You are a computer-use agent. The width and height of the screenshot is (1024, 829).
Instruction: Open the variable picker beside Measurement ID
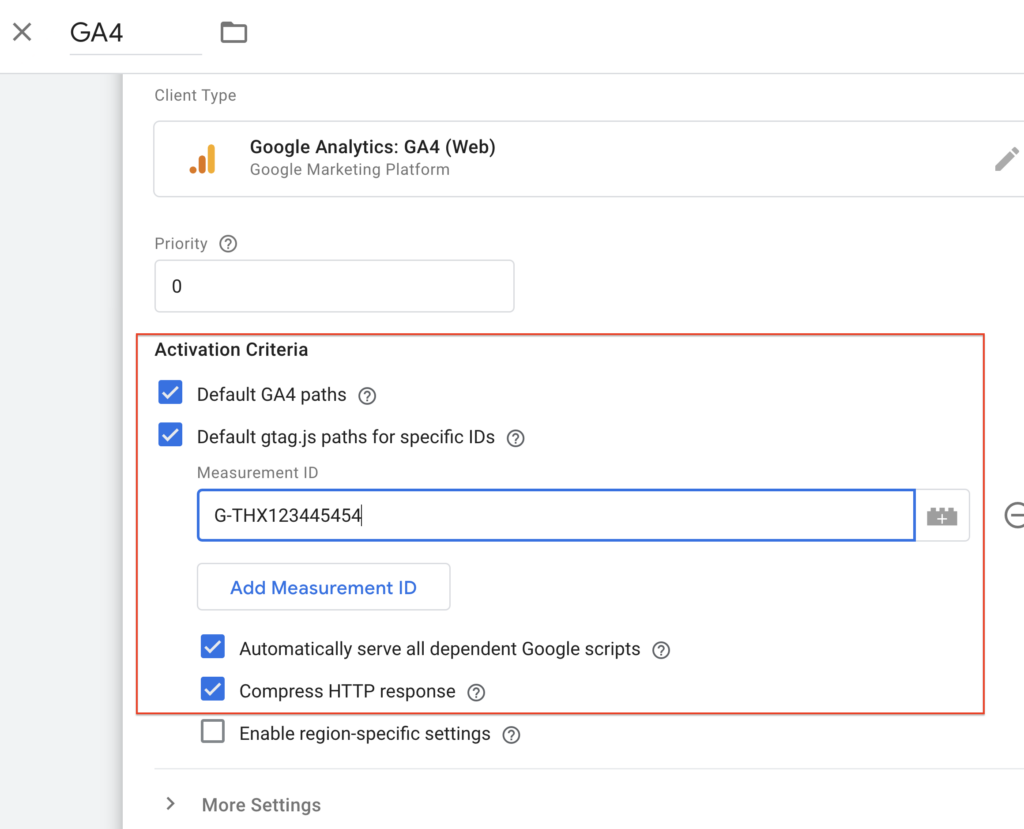point(942,516)
